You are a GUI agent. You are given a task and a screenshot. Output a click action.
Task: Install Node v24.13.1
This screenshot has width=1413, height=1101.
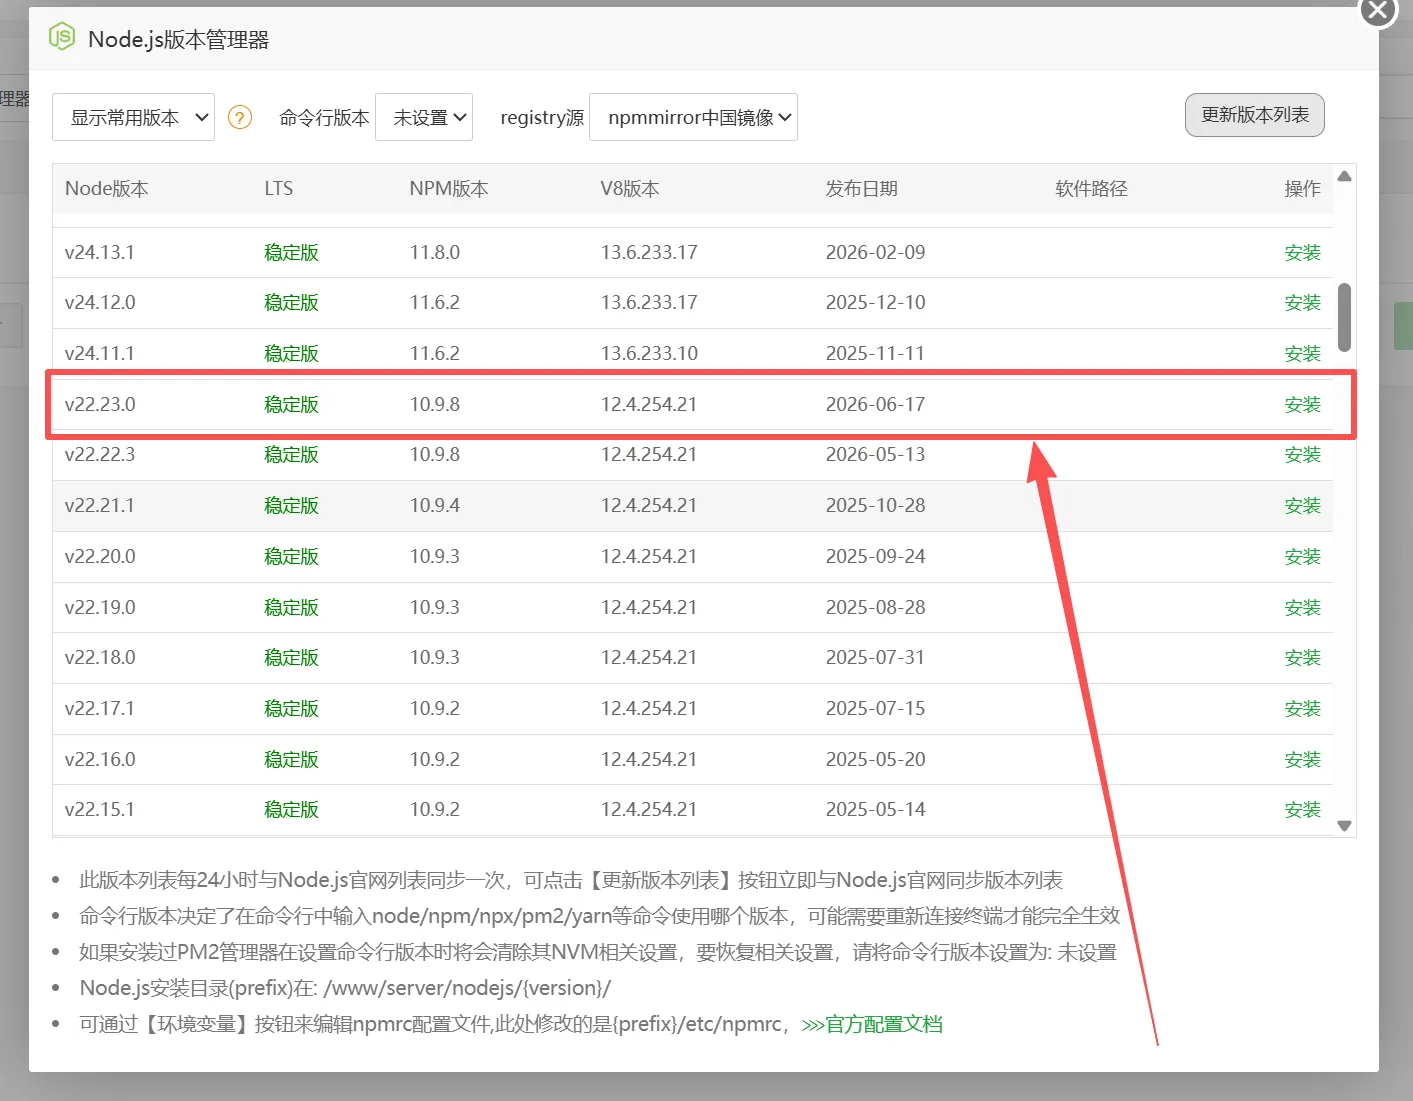point(1303,253)
